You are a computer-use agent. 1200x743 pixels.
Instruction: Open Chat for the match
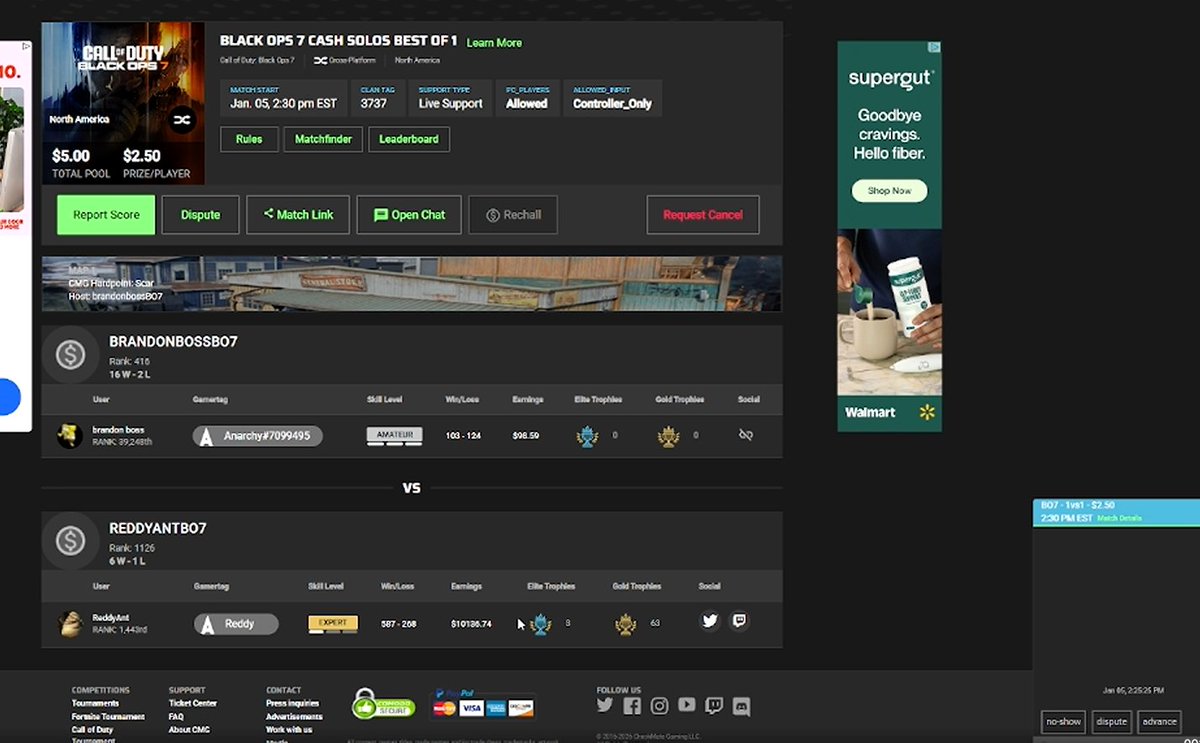[409, 215]
